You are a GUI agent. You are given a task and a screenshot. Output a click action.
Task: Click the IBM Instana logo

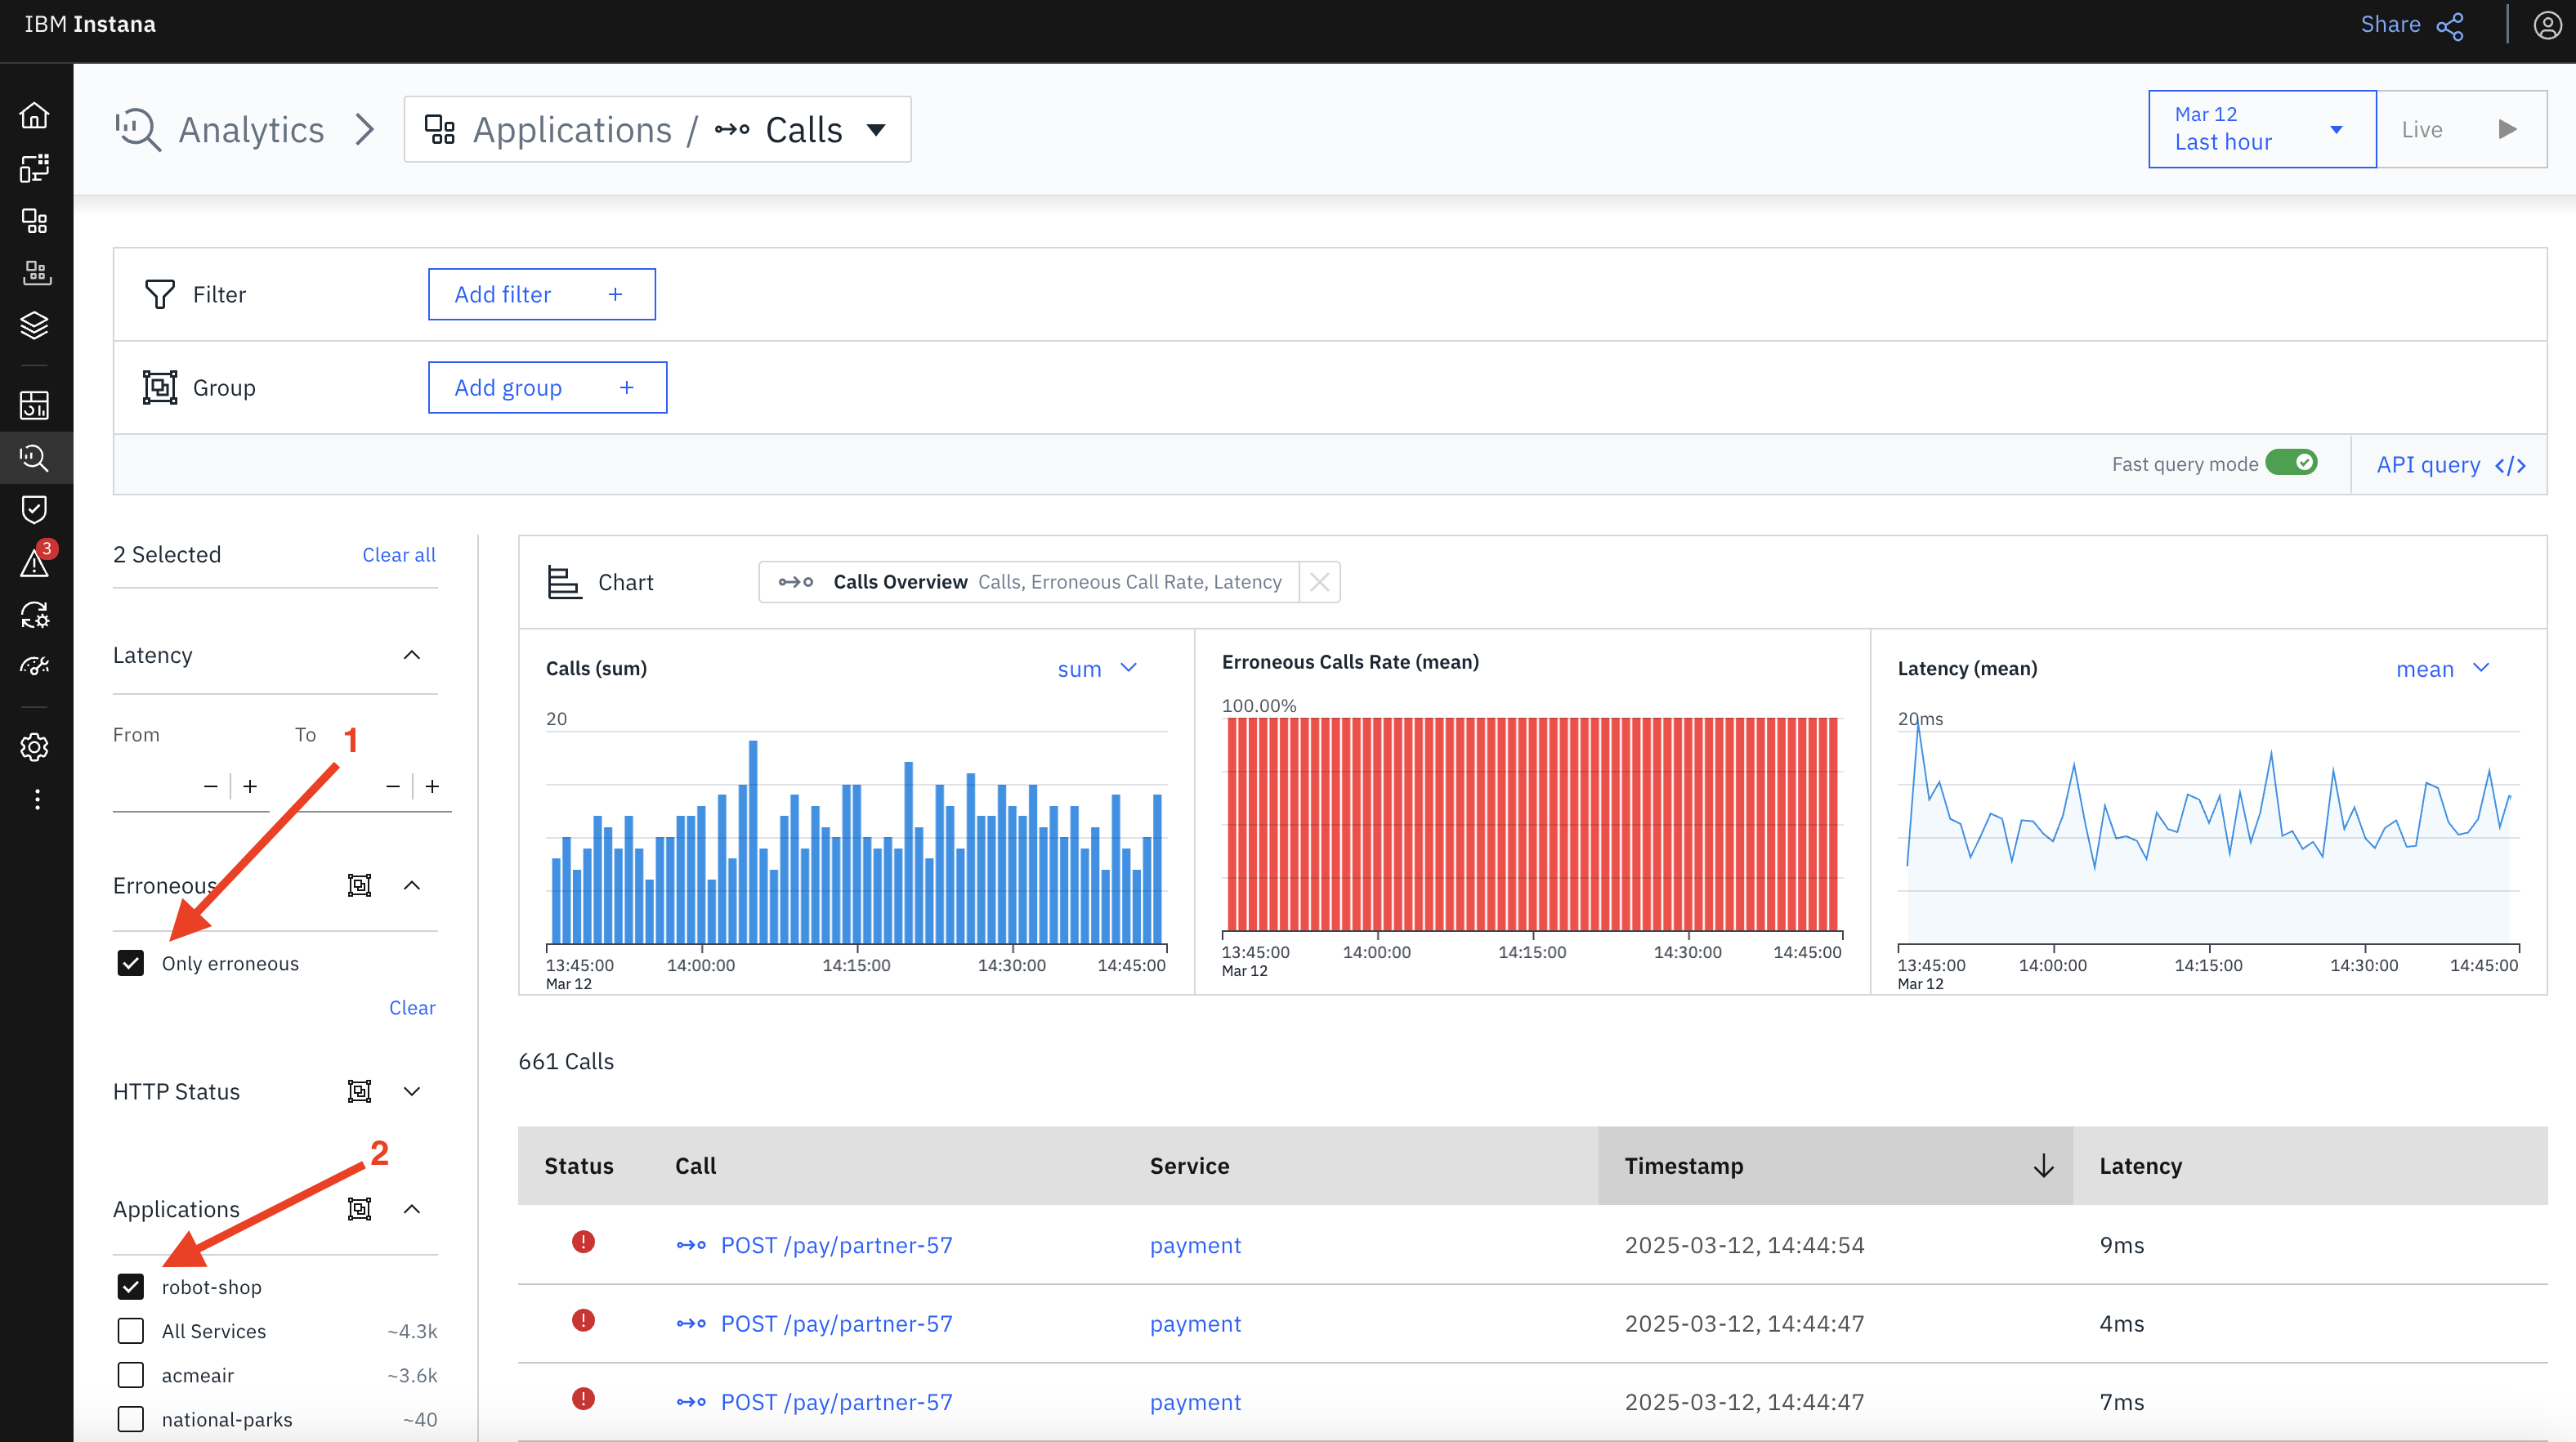click(90, 25)
